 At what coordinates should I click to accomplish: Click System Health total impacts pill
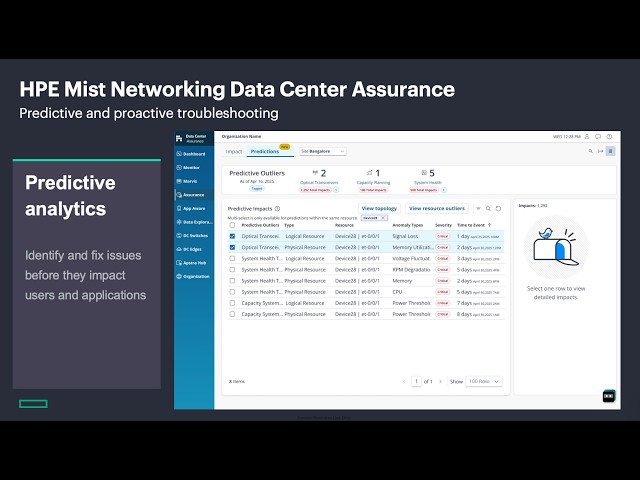coord(424,190)
